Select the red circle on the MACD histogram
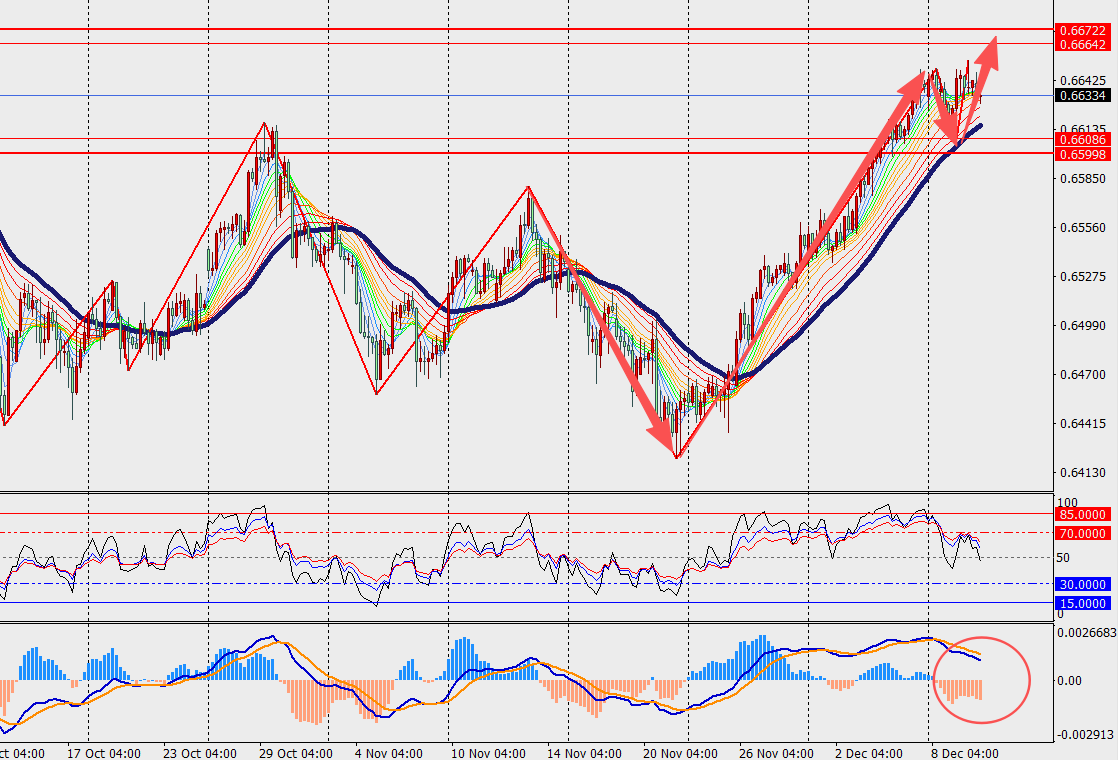1119x760 pixels. coord(981,680)
